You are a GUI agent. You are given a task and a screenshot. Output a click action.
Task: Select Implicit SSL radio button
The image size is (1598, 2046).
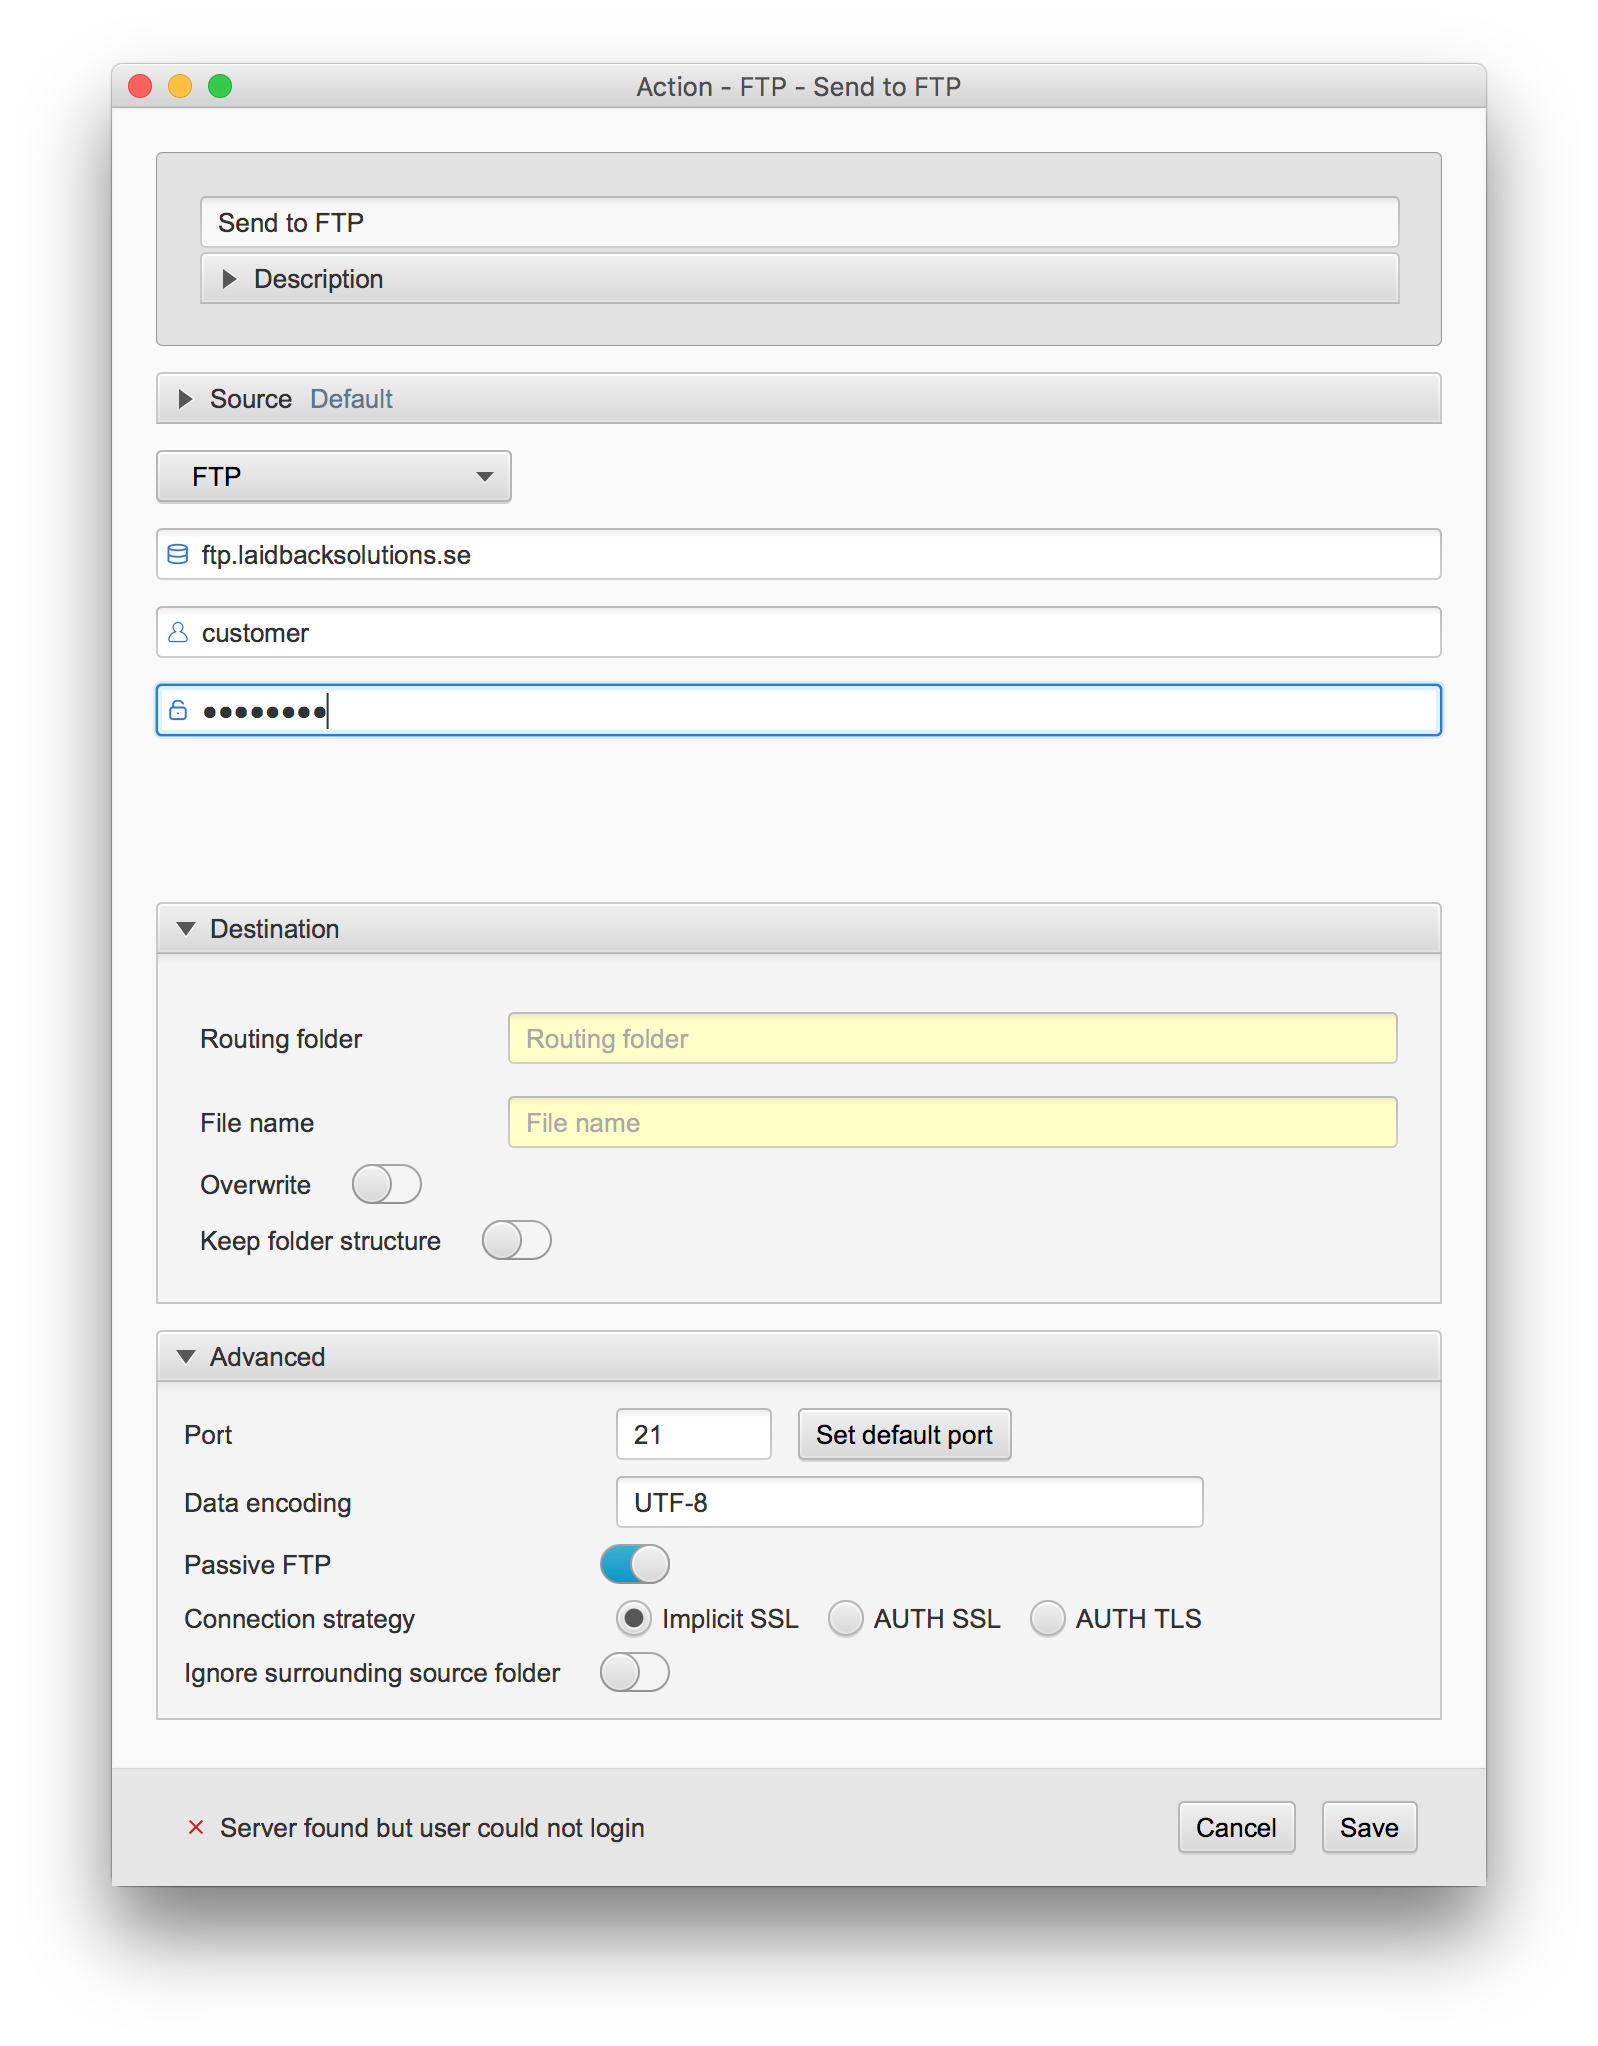tap(633, 1618)
